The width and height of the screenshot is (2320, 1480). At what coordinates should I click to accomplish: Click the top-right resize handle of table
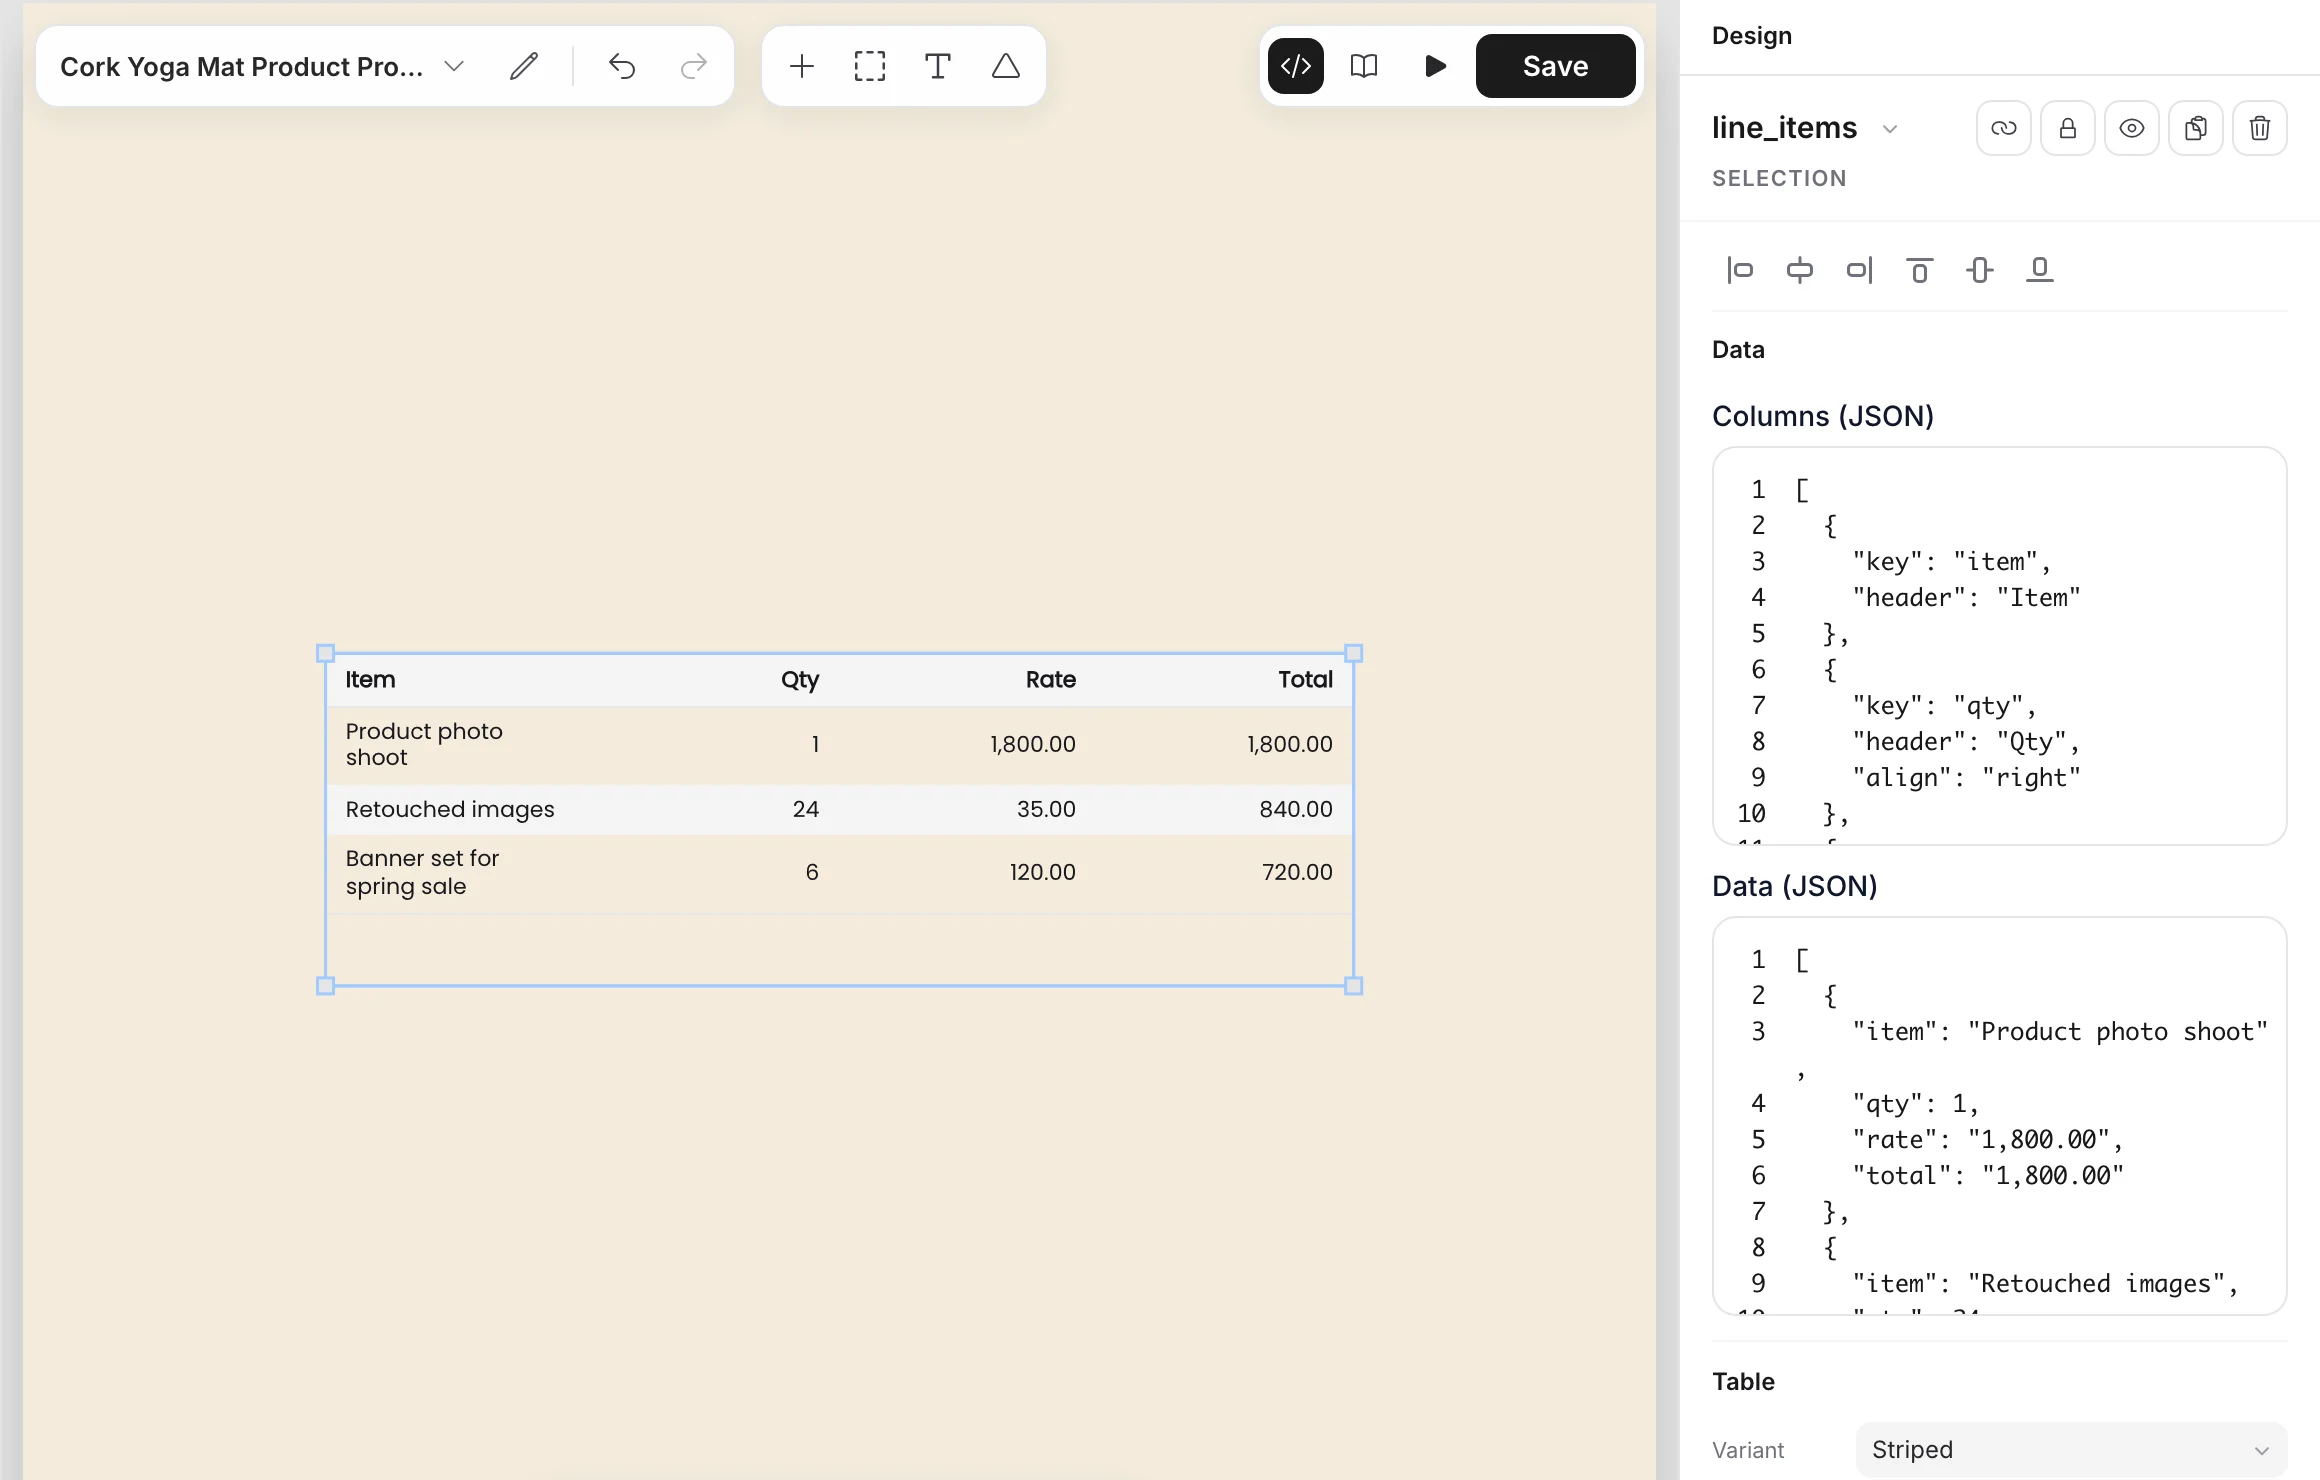point(1354,653)
